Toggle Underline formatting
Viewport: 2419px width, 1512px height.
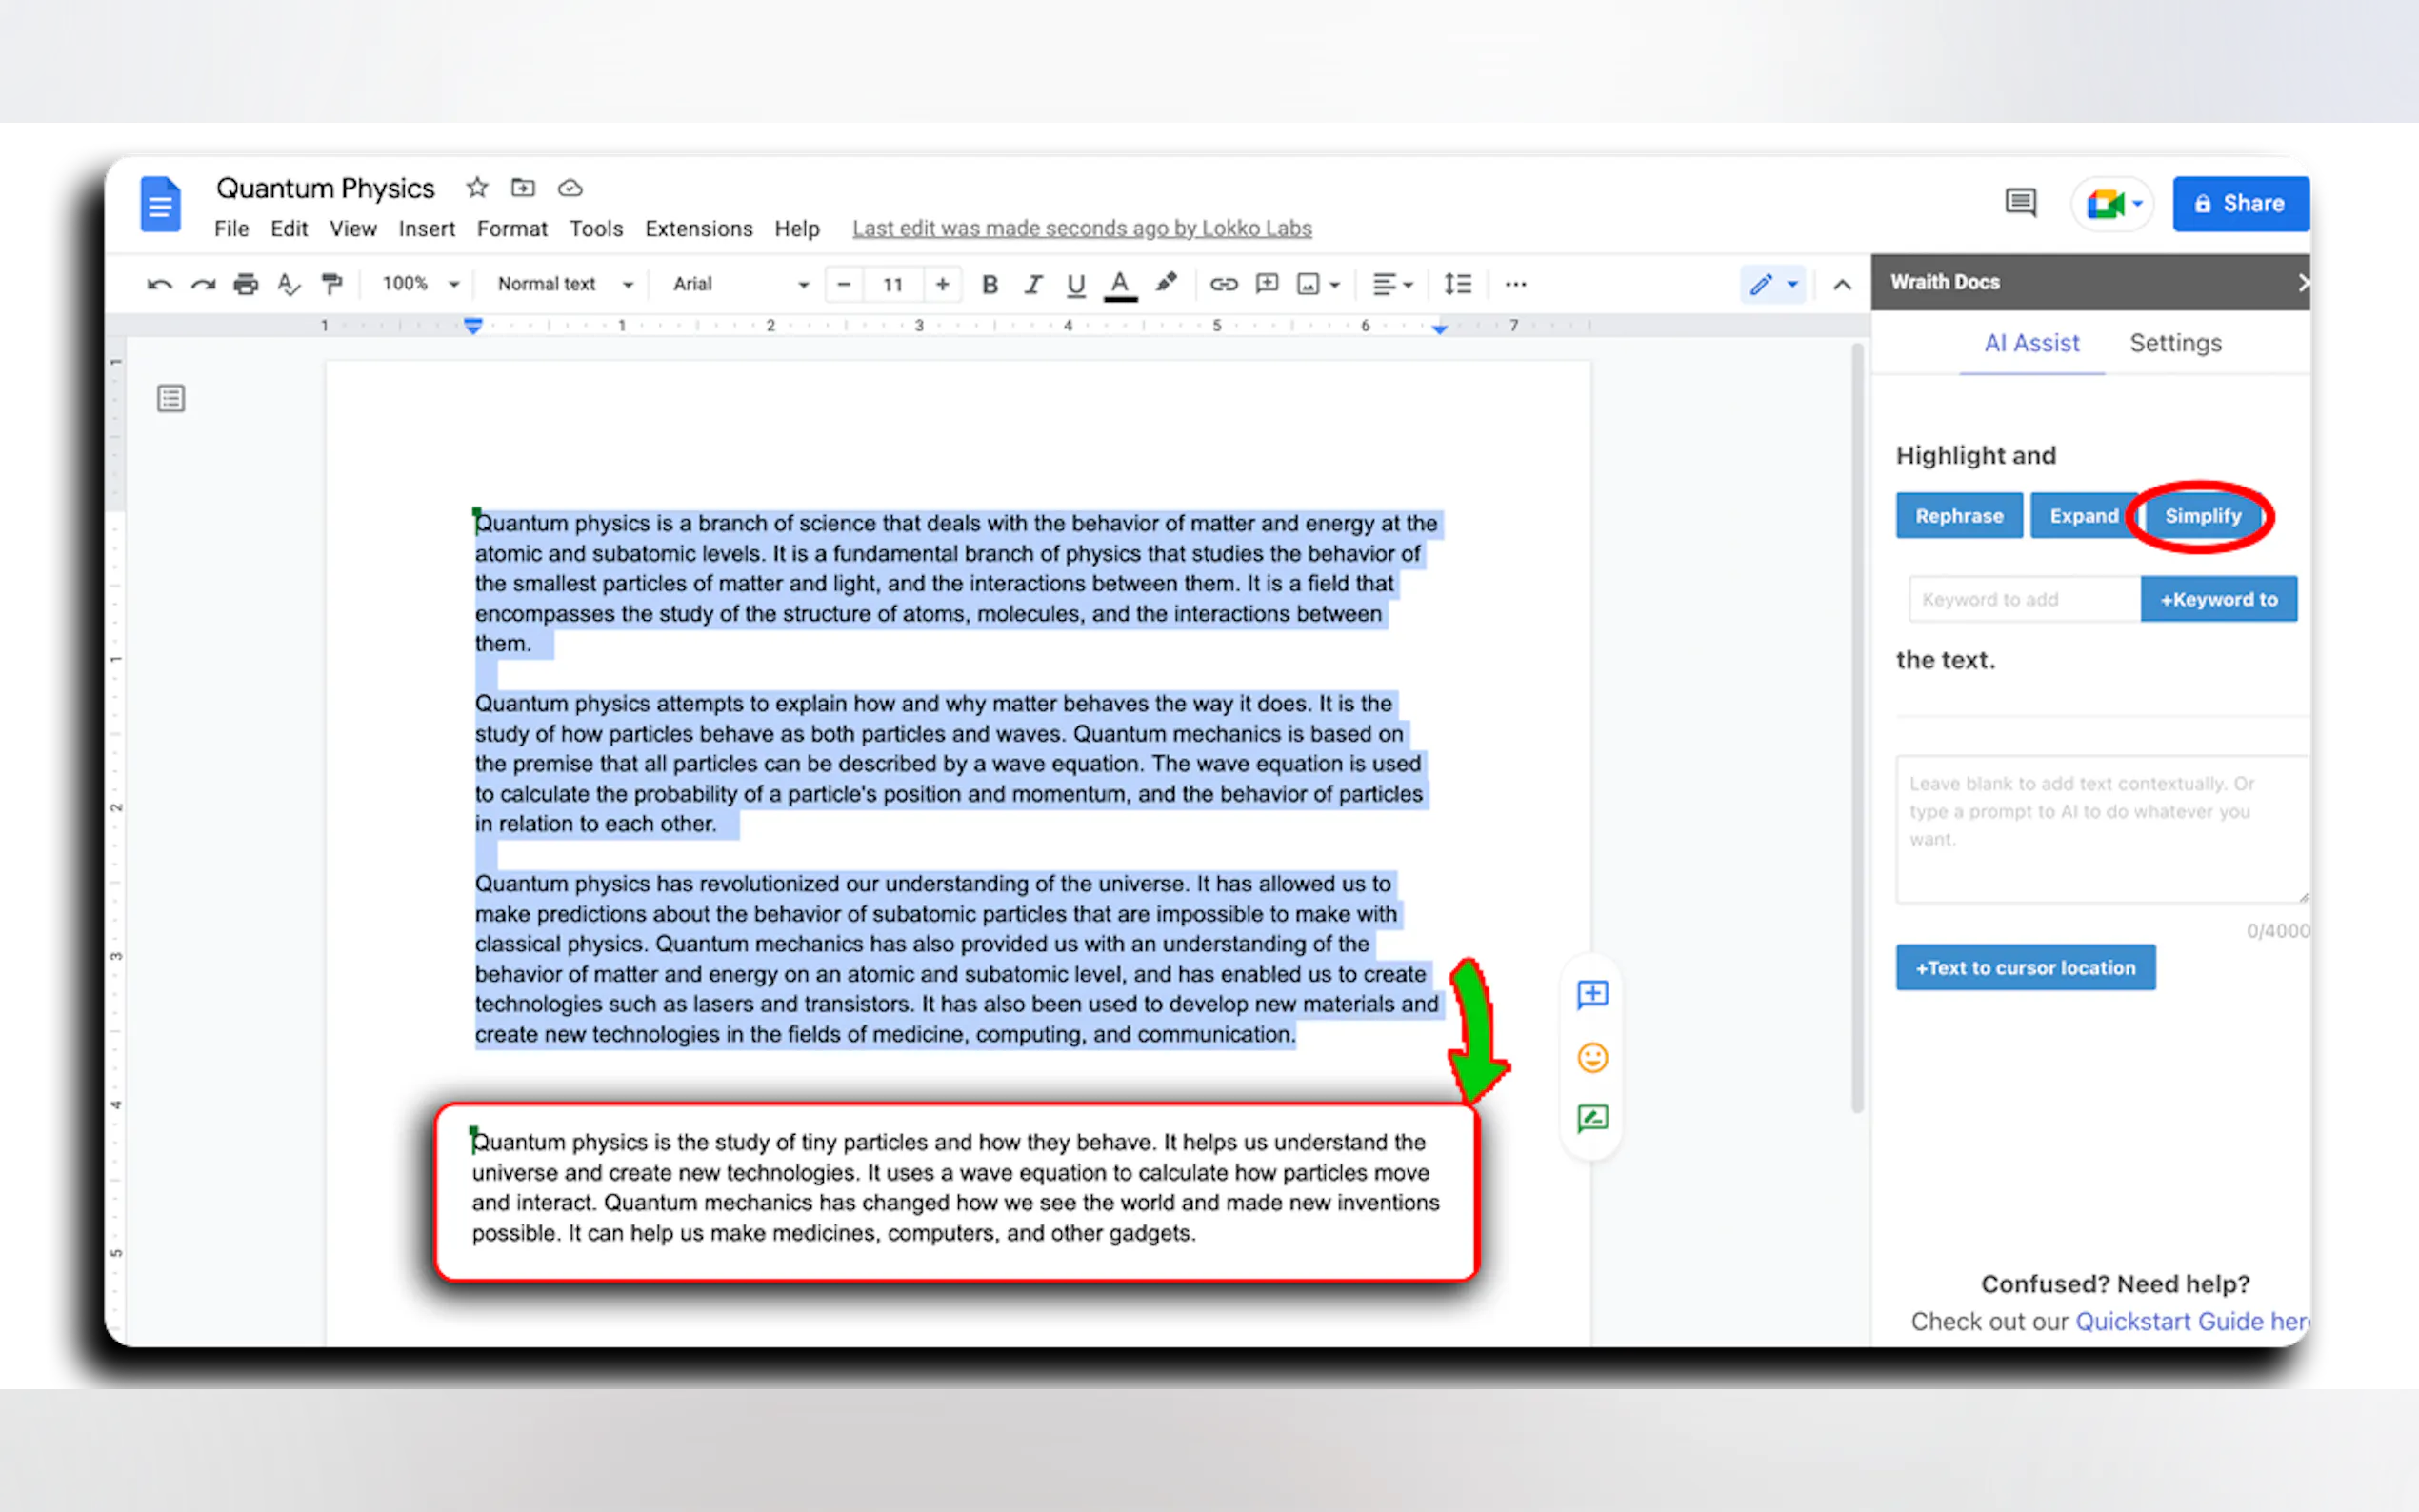point(1076,284)
